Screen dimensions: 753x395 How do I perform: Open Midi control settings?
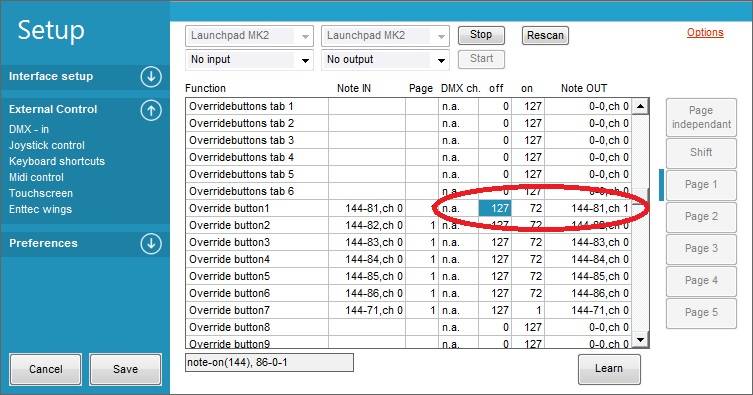[36, 177]
